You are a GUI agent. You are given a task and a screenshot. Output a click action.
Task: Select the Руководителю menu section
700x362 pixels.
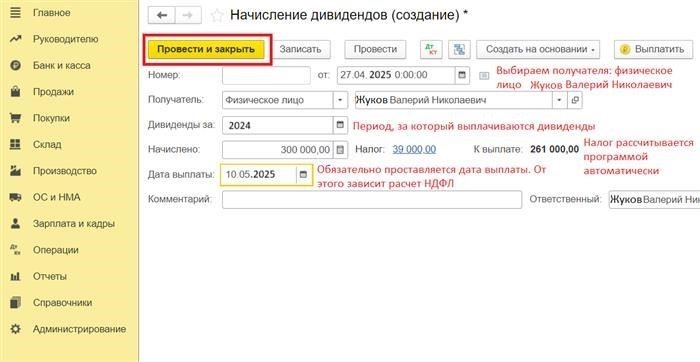tap(66, 39)
